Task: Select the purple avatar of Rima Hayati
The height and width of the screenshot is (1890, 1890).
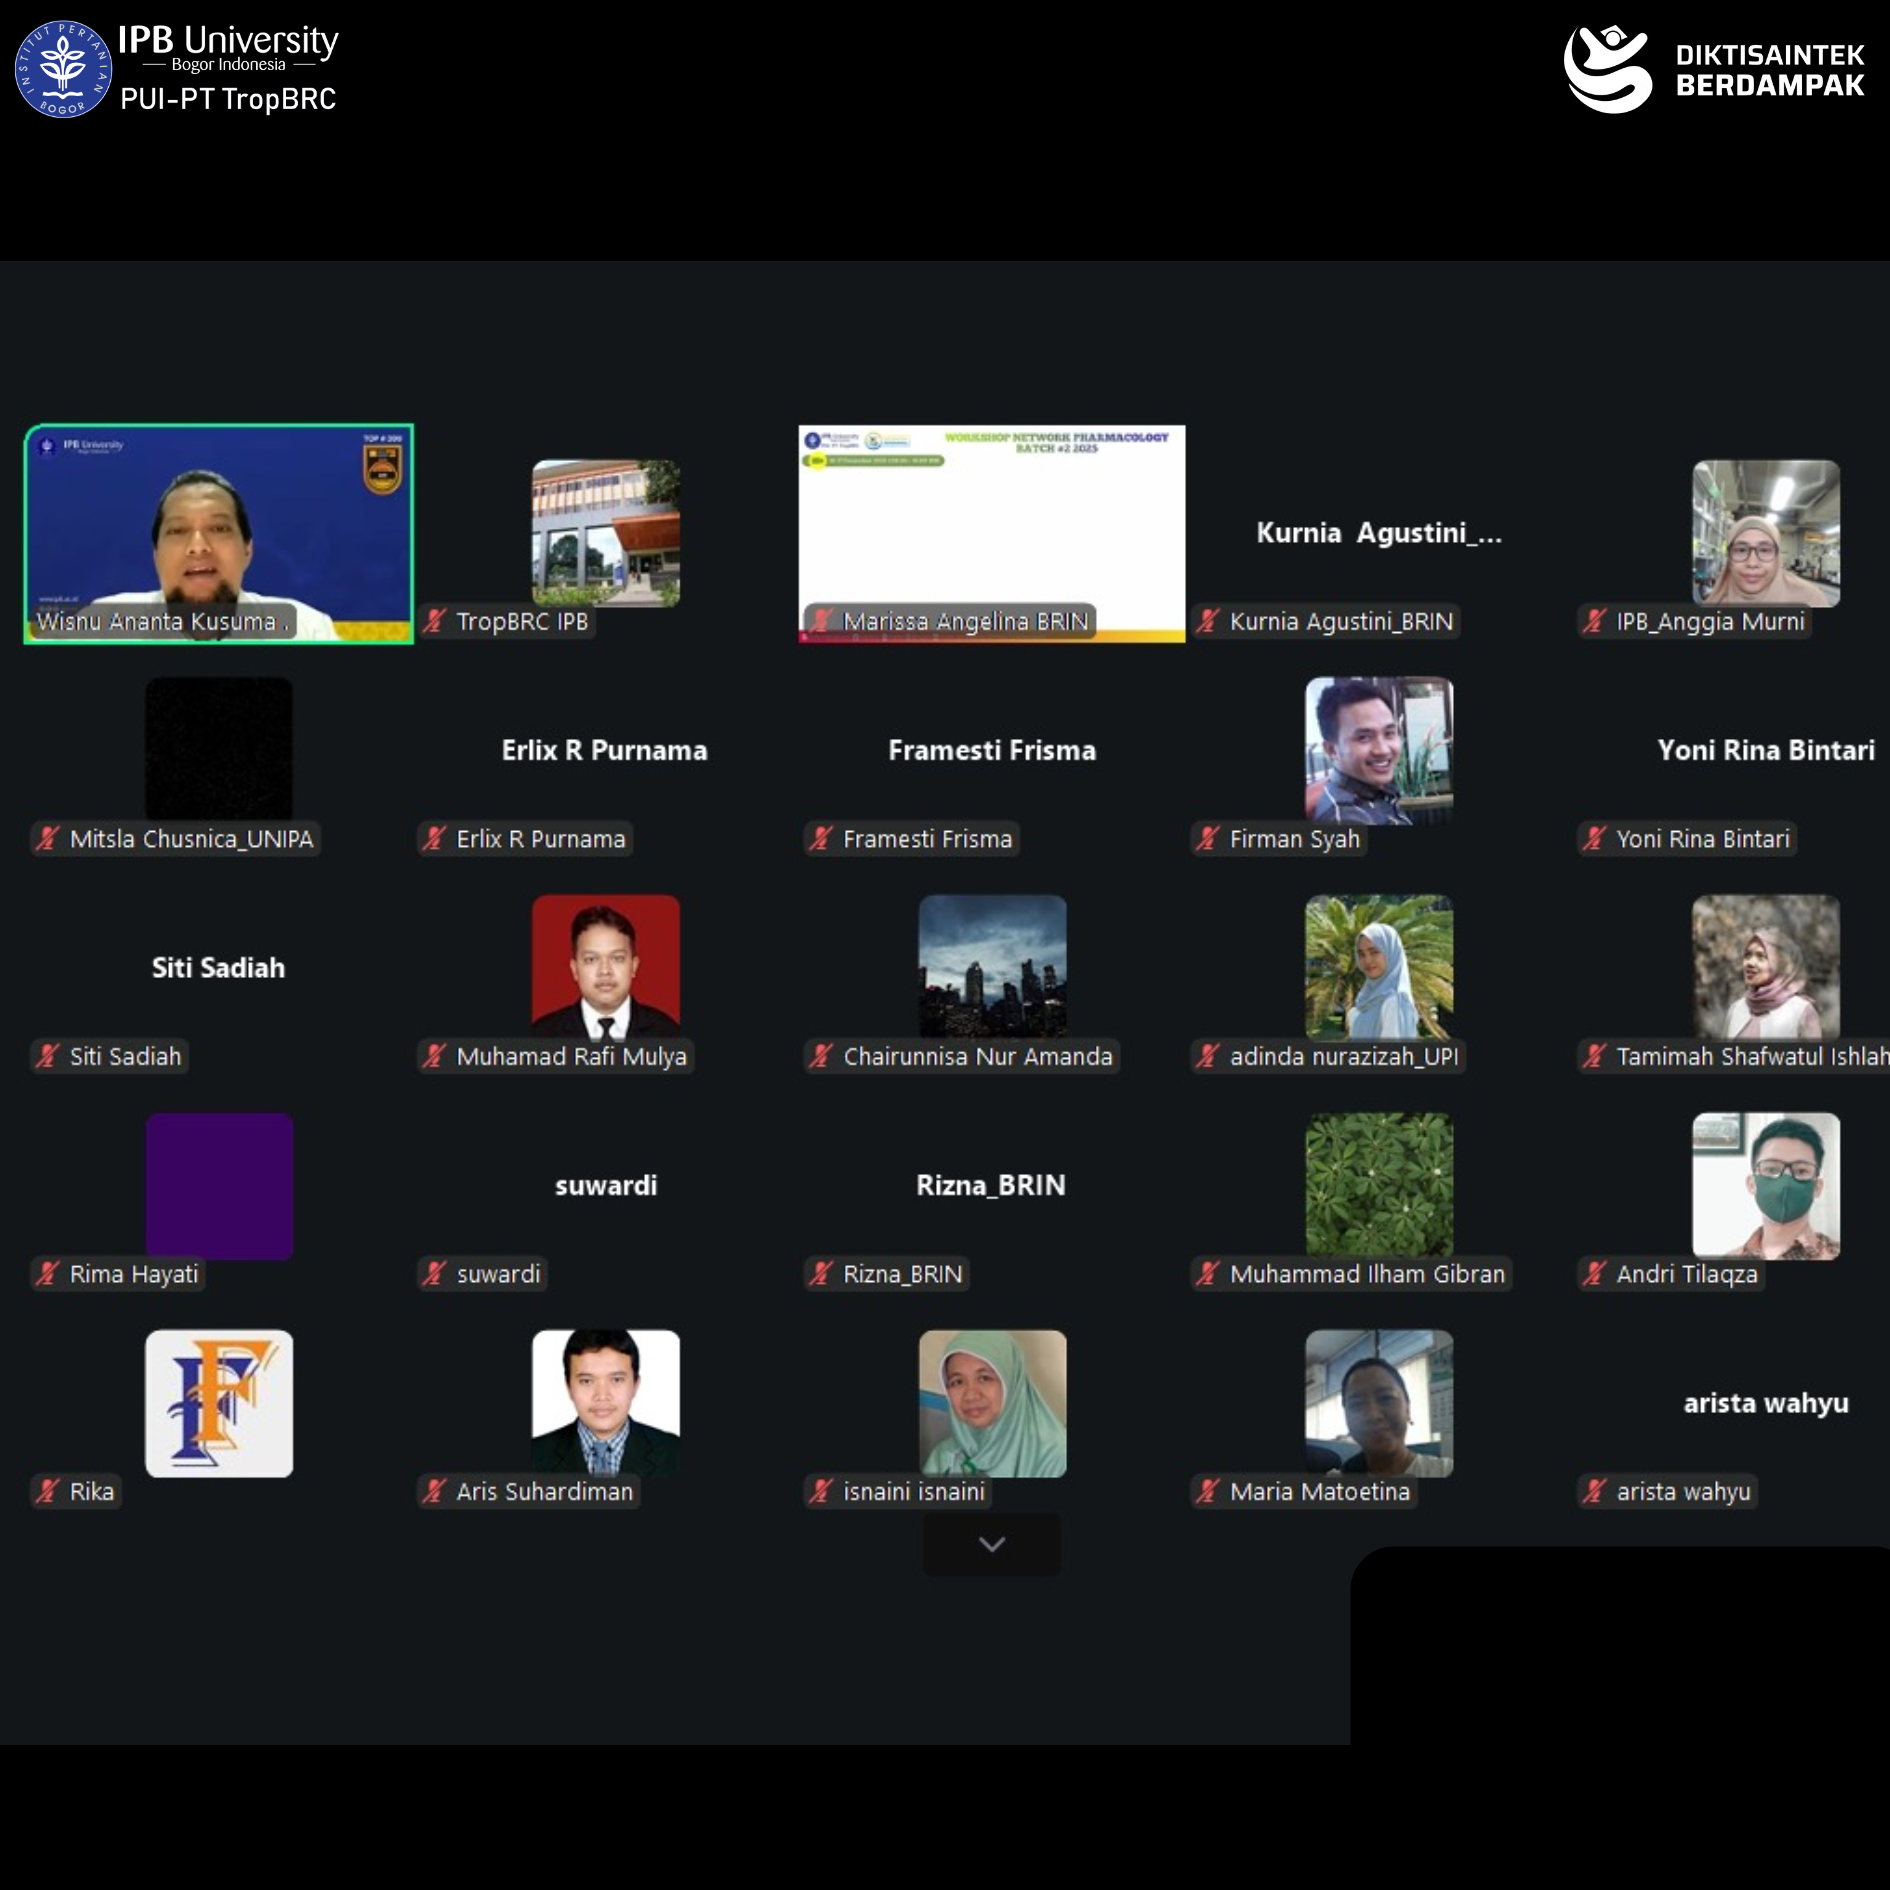Action: (x=219, y=1185)
